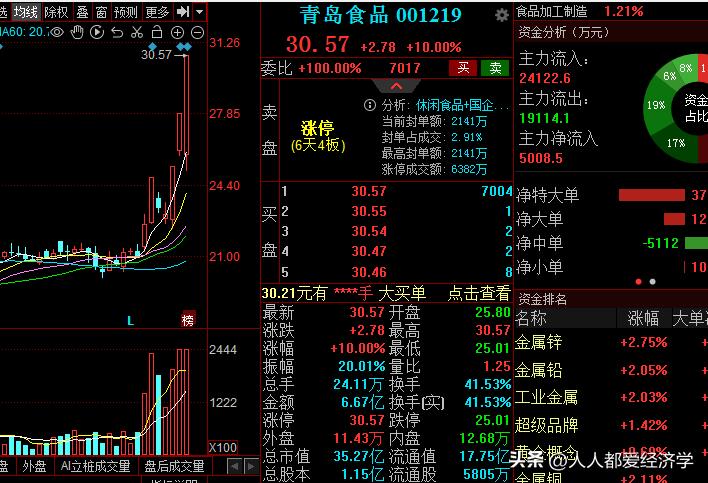
Task: Click the 资金排名 panel header
Action: (542, 299)
